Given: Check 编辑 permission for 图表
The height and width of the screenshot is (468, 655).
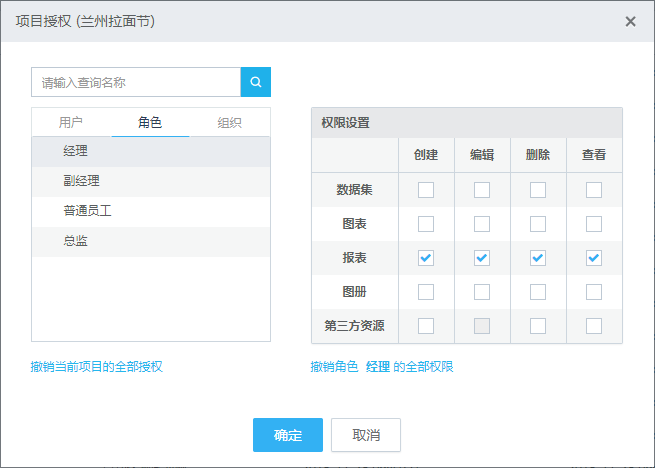Looking at the screenshot, I should pyautogui.click(x=482, y=224).
